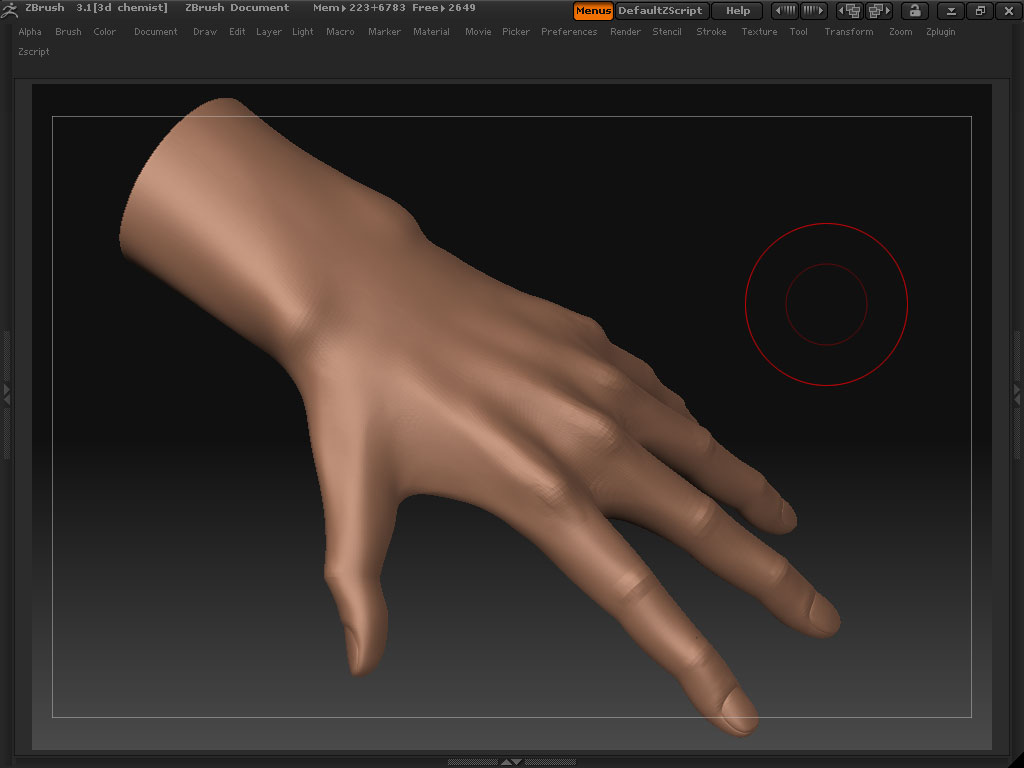Open the Picker menu
This screenshot has width=1024, height=768.
[x=516, y=31]
